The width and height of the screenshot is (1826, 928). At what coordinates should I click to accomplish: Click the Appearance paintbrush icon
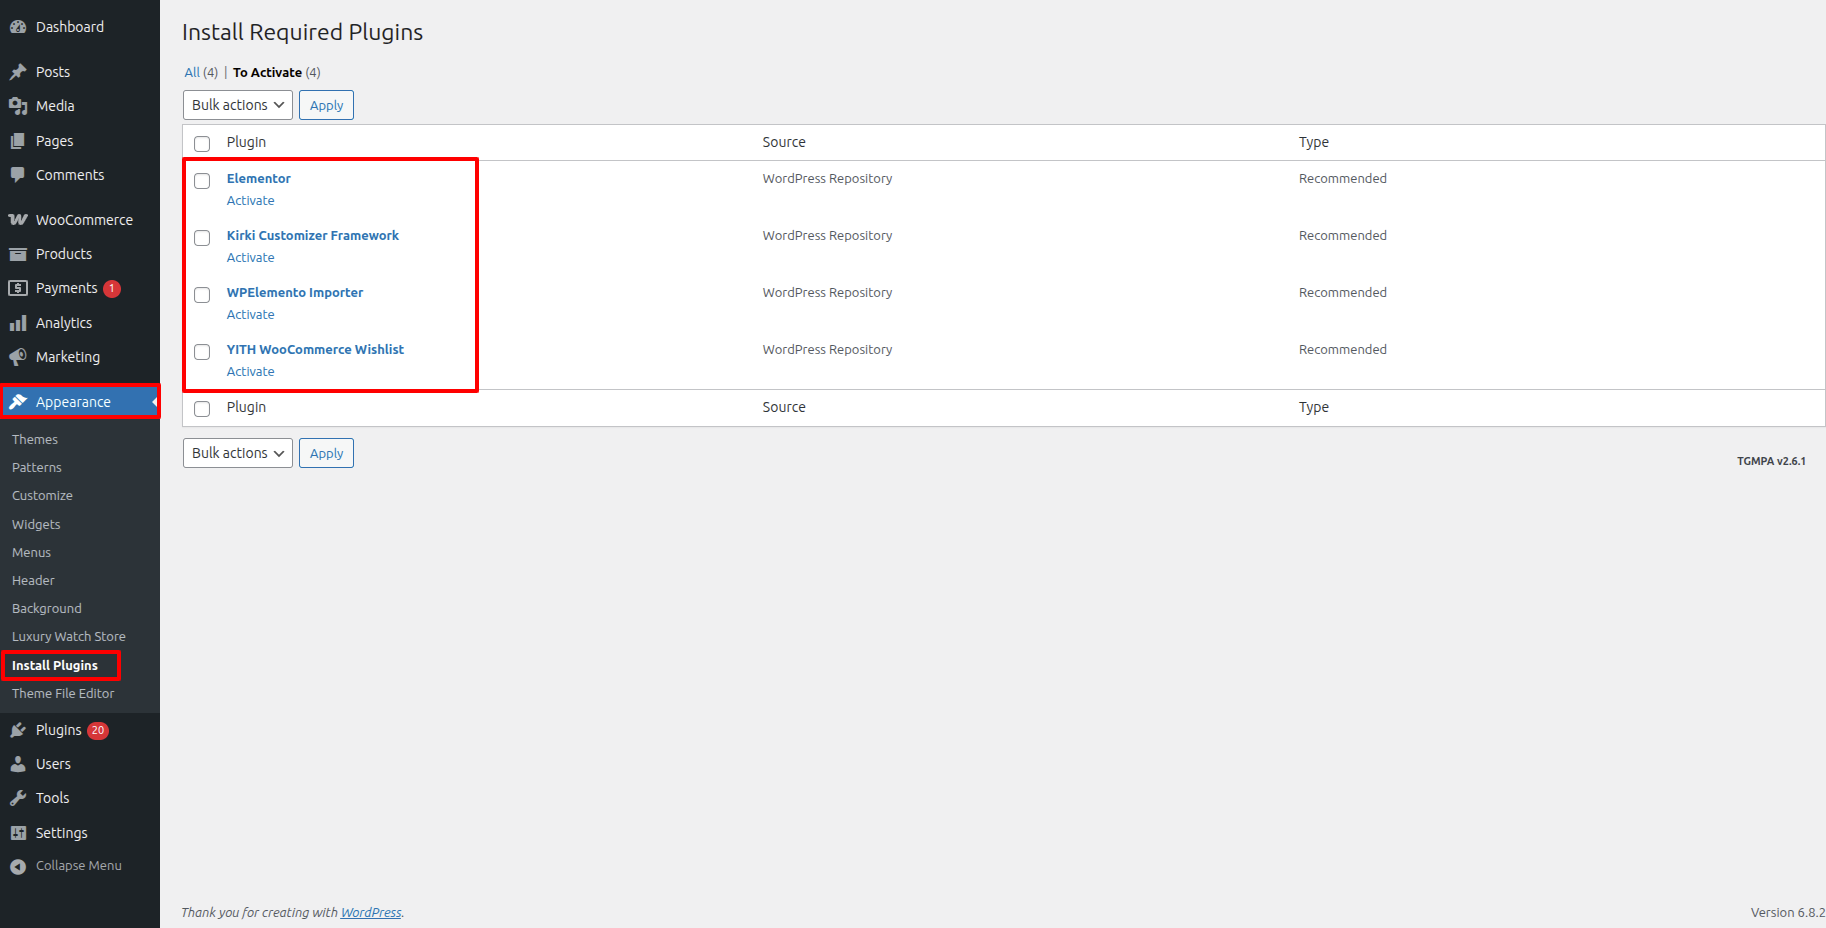(x=18, y=402)
